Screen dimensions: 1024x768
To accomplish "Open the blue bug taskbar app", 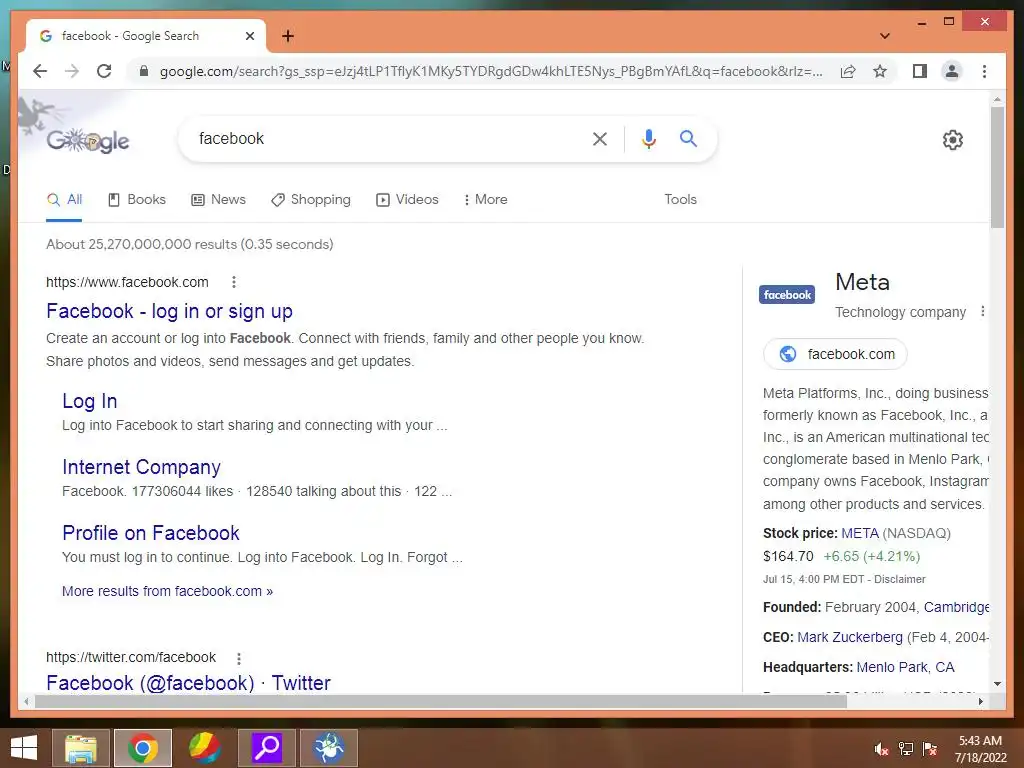I will coord(328,748).
